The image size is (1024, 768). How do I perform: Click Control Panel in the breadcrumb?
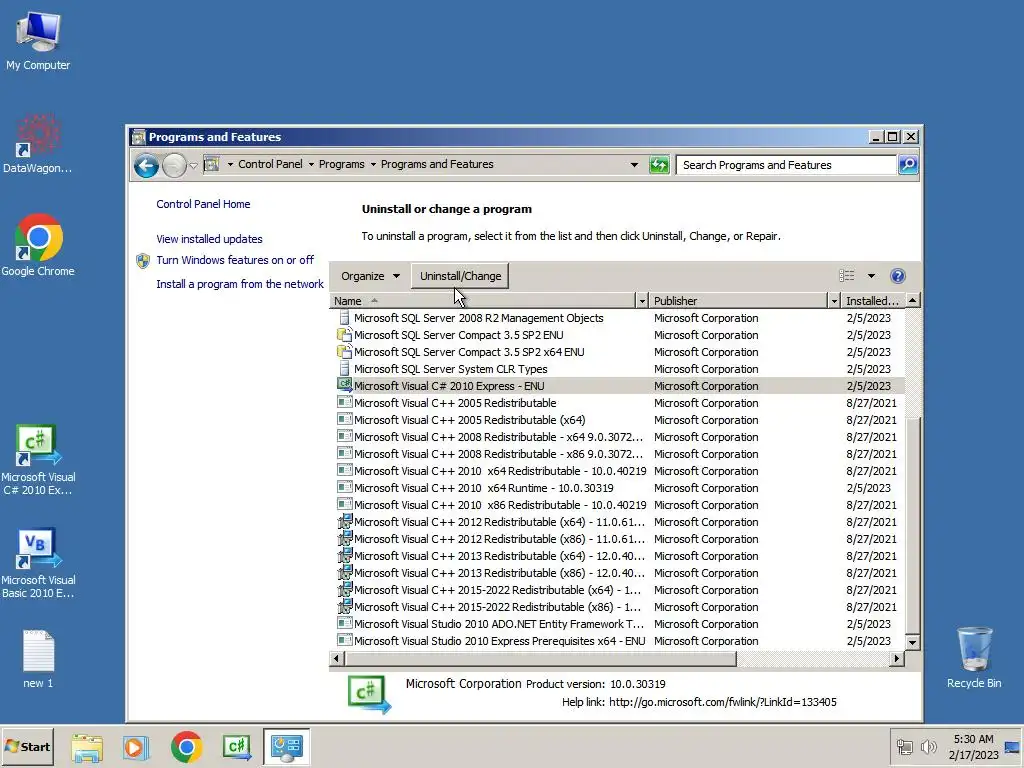point(270,164)
